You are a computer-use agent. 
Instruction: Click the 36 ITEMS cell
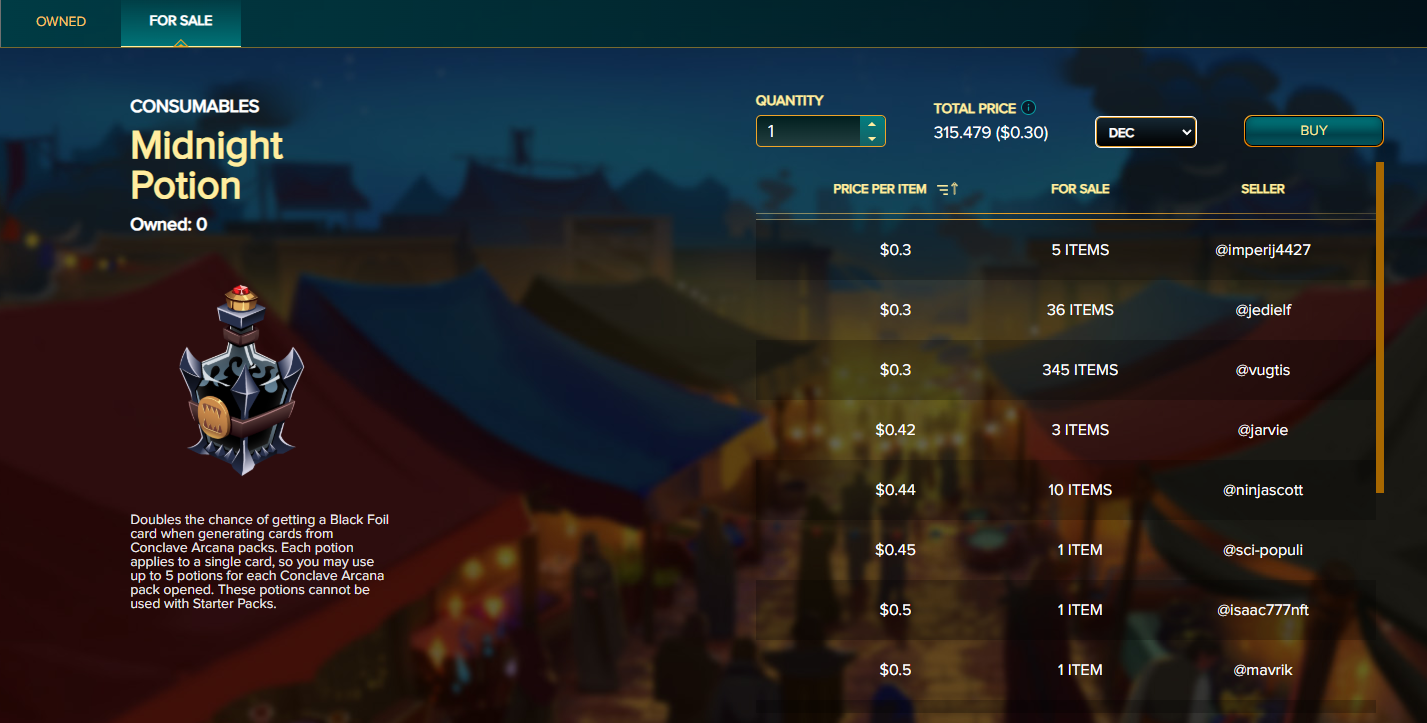[x=1080, y=310]
